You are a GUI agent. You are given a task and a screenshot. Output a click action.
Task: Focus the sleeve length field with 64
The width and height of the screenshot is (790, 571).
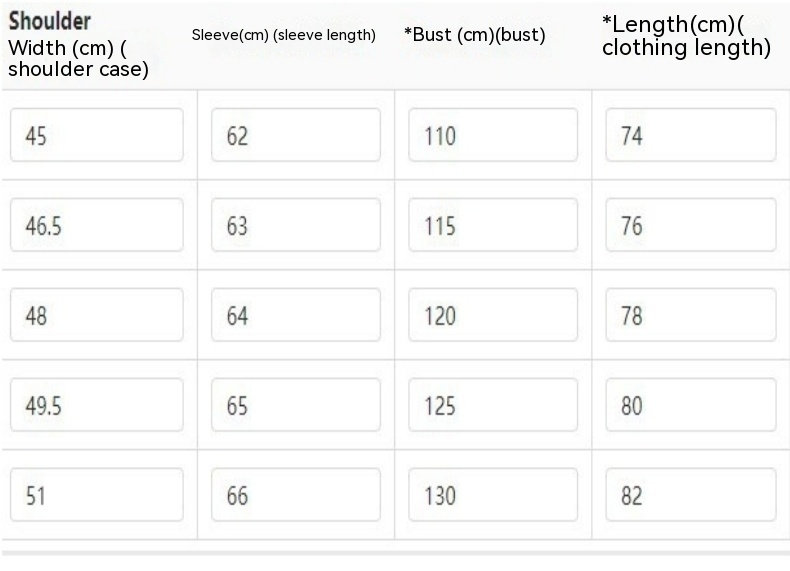tap(296, 315)
